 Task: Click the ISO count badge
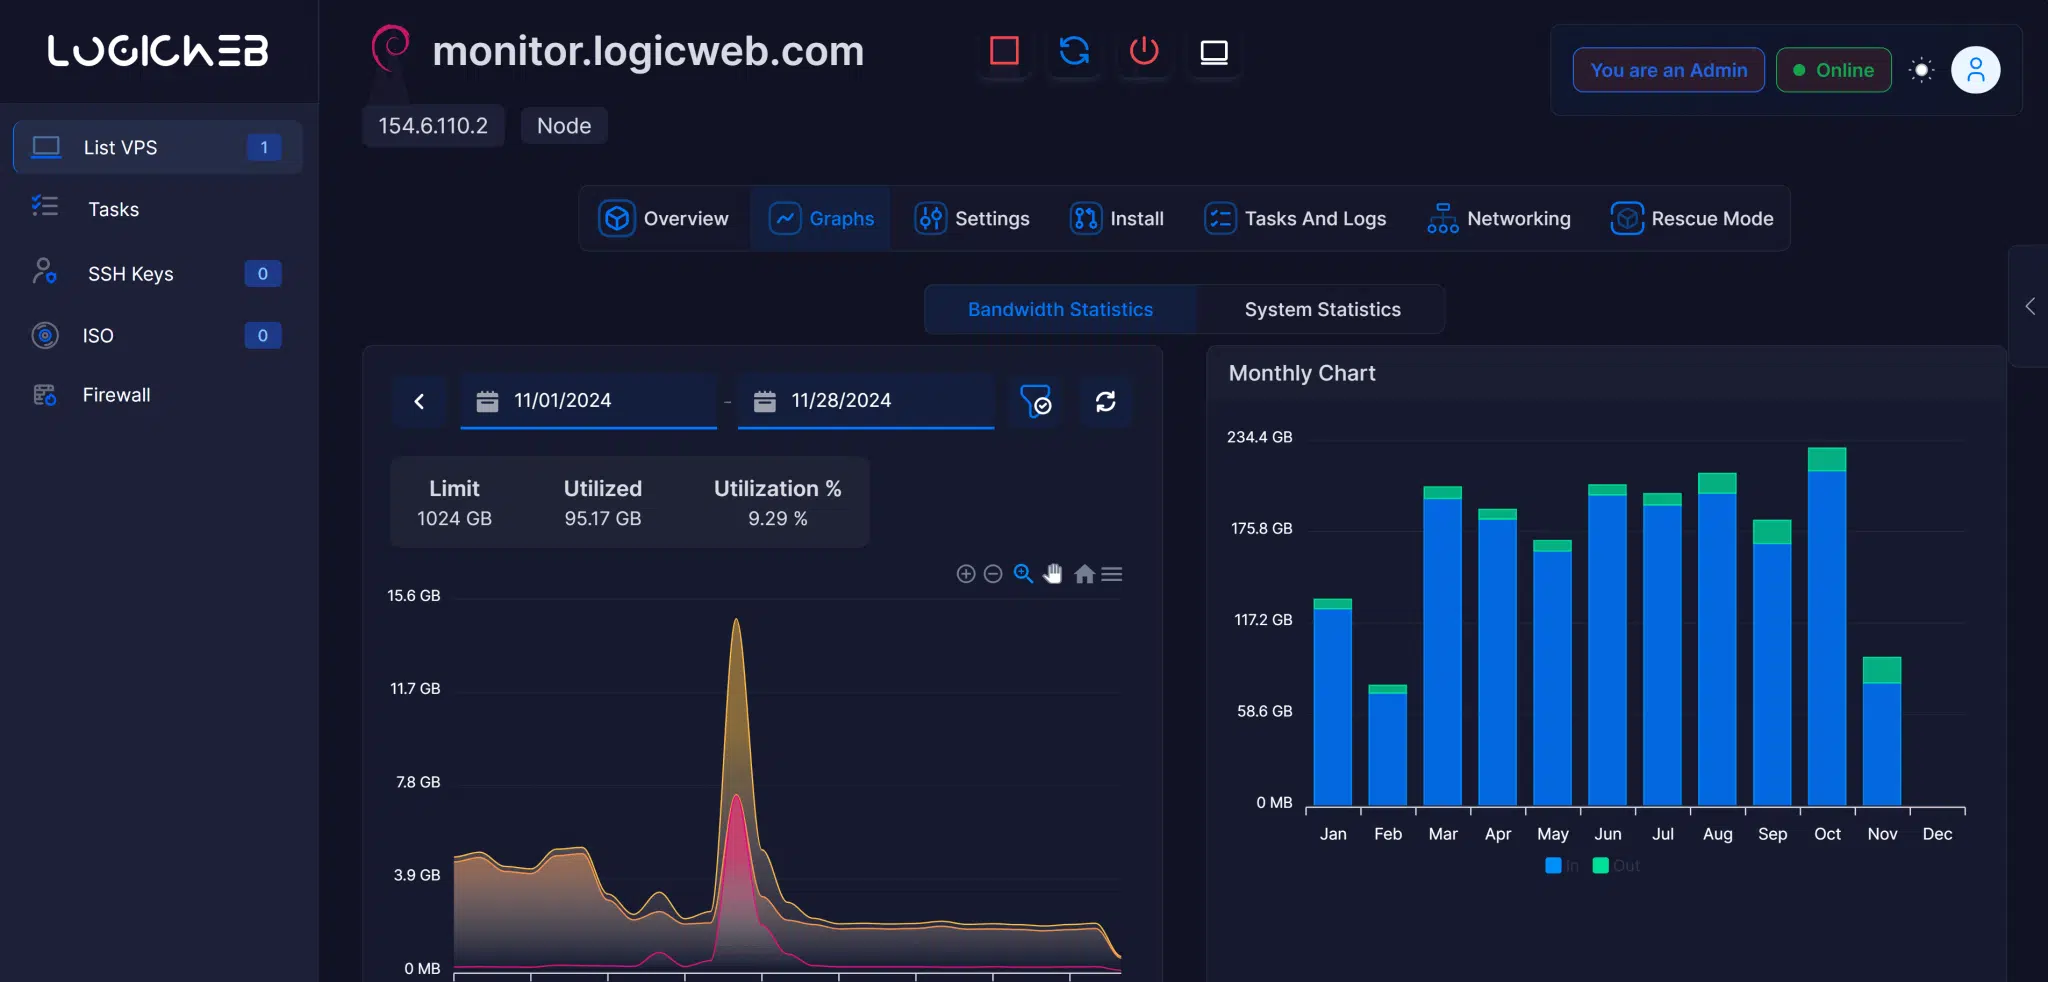click(x=263, y=335)
